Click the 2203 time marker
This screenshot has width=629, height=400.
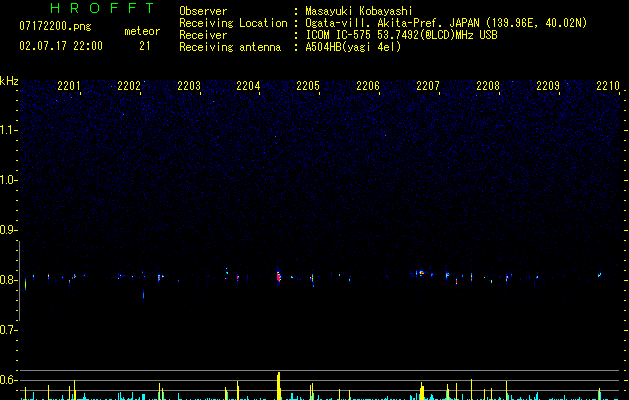189,86
